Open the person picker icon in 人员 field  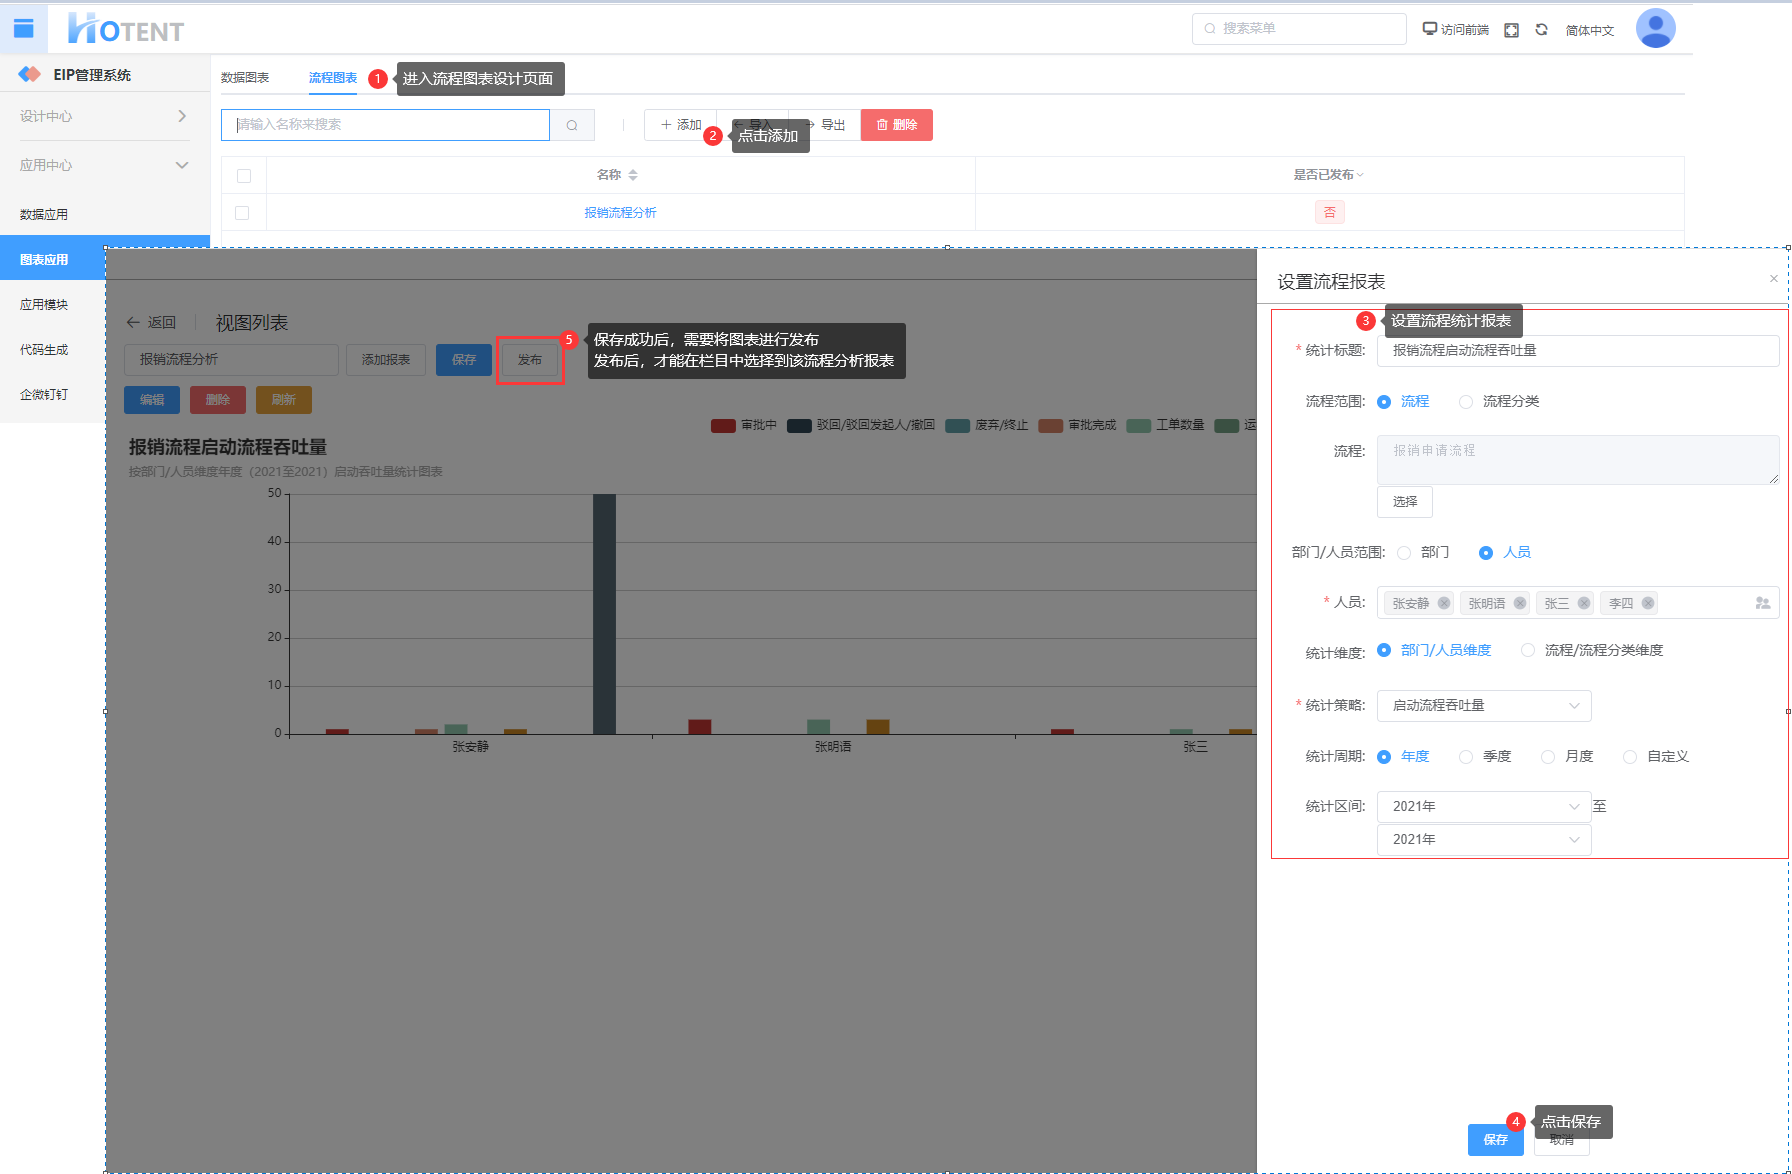[1762, 603]
